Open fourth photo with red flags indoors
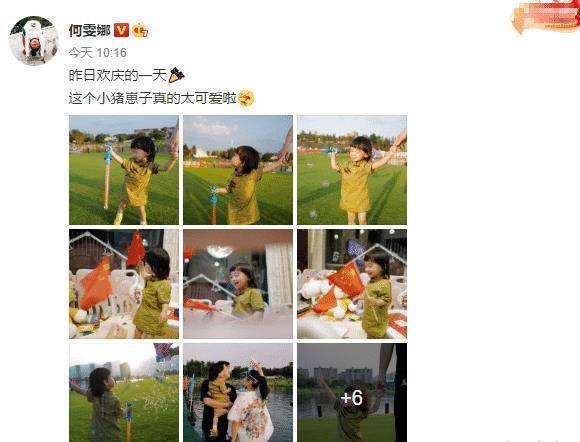This screenshot has height=442, width=580. coord(124,284)
